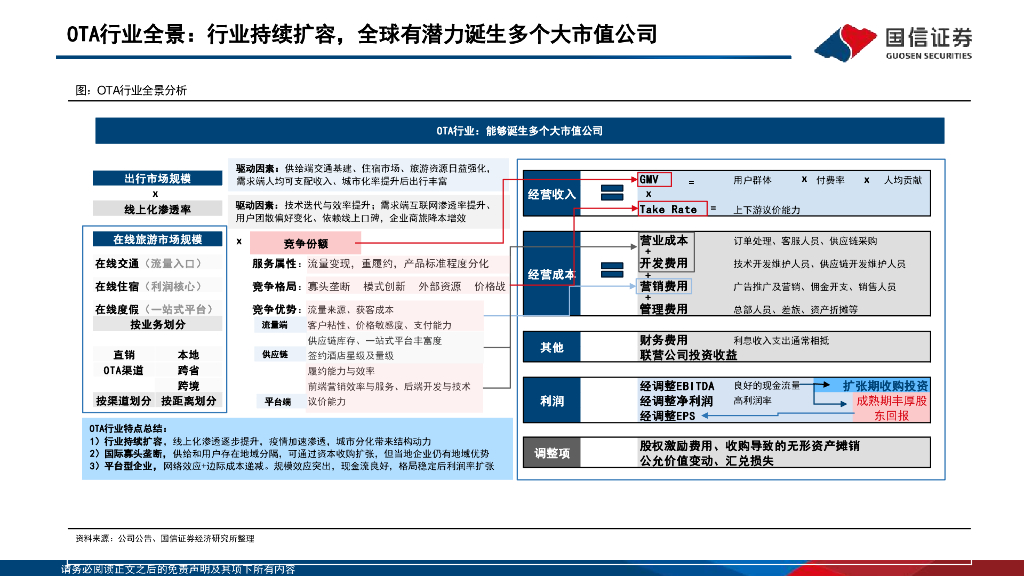This screenshot has width=1024, height=576.
Task: Select the OTA行业 title banner
Action: (x=519, y=129)
